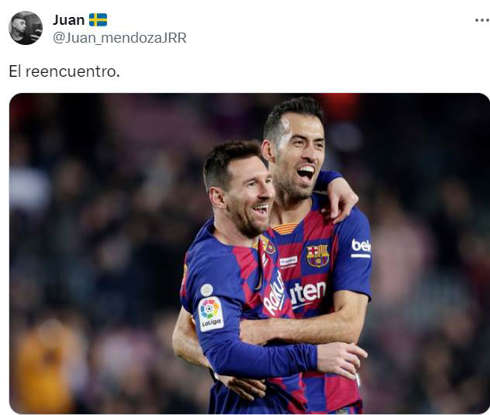Image resolution: width=490 pixels, height=415 pixels.
Task: Click Juan's round profile avatar
Action: 25,28
